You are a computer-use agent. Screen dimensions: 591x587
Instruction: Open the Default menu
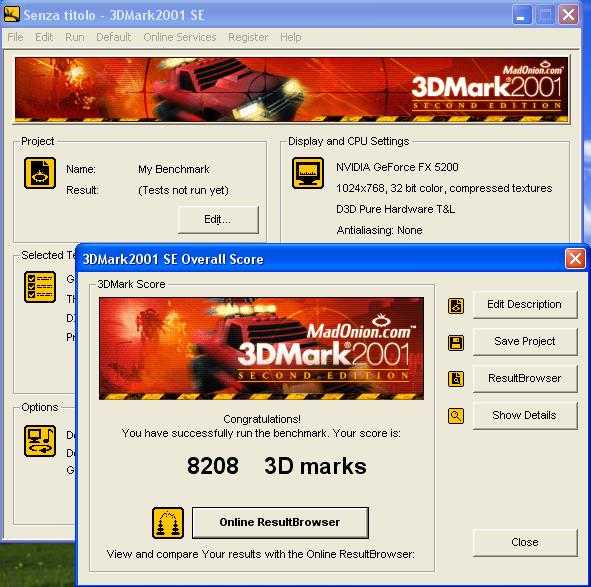114,37
